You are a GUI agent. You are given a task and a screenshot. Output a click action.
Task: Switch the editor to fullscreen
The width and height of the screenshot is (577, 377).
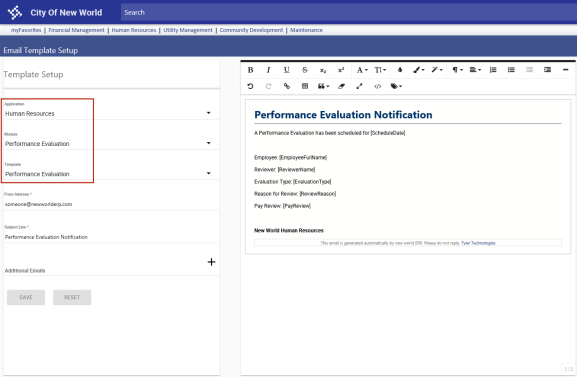(x=359, y=86)
